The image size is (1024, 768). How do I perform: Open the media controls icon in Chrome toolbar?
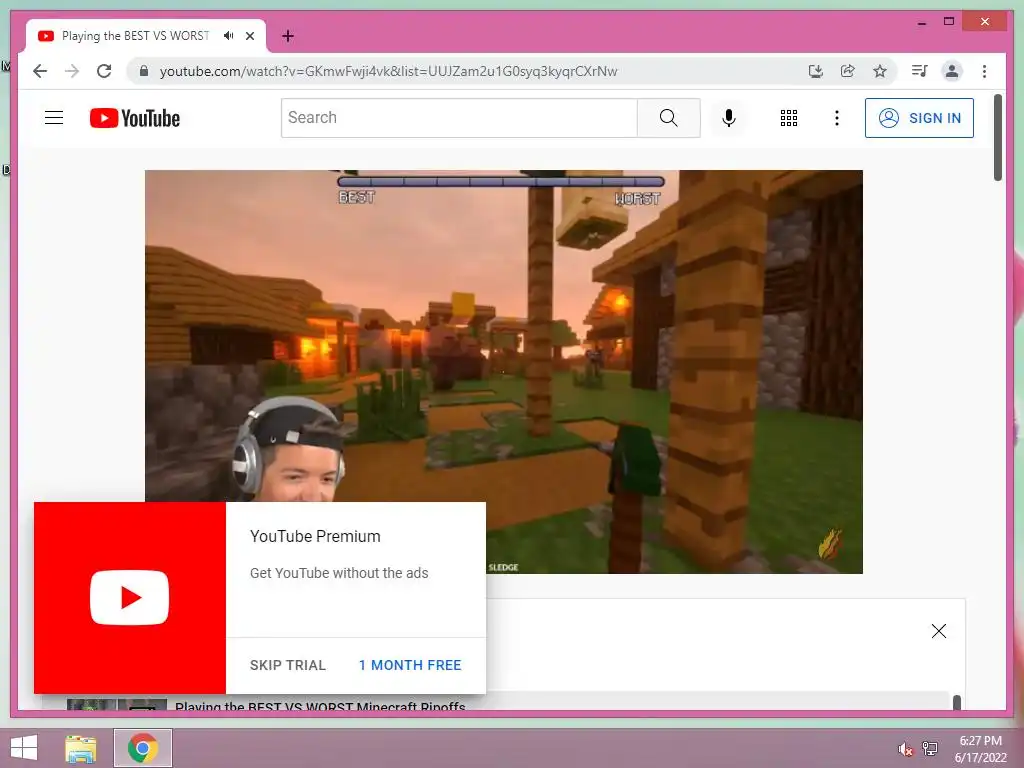pos(919,71)
